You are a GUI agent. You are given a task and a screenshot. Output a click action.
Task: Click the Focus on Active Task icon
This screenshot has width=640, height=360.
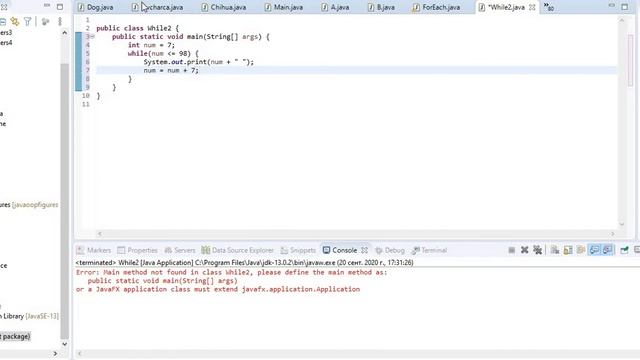coord(45,21)
